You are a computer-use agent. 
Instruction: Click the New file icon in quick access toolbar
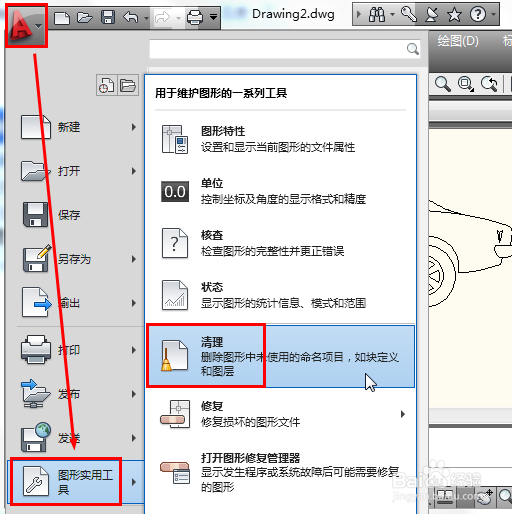(62, 17)
